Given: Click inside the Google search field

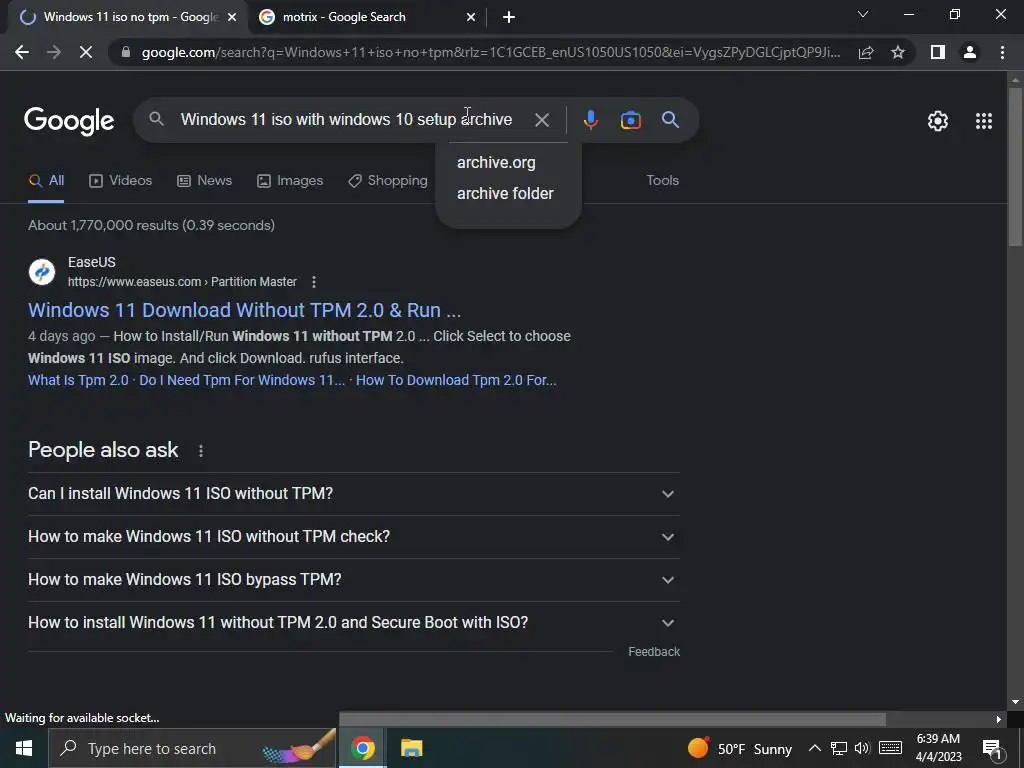Looking at the screenshot, I should [x=346, y=120].
